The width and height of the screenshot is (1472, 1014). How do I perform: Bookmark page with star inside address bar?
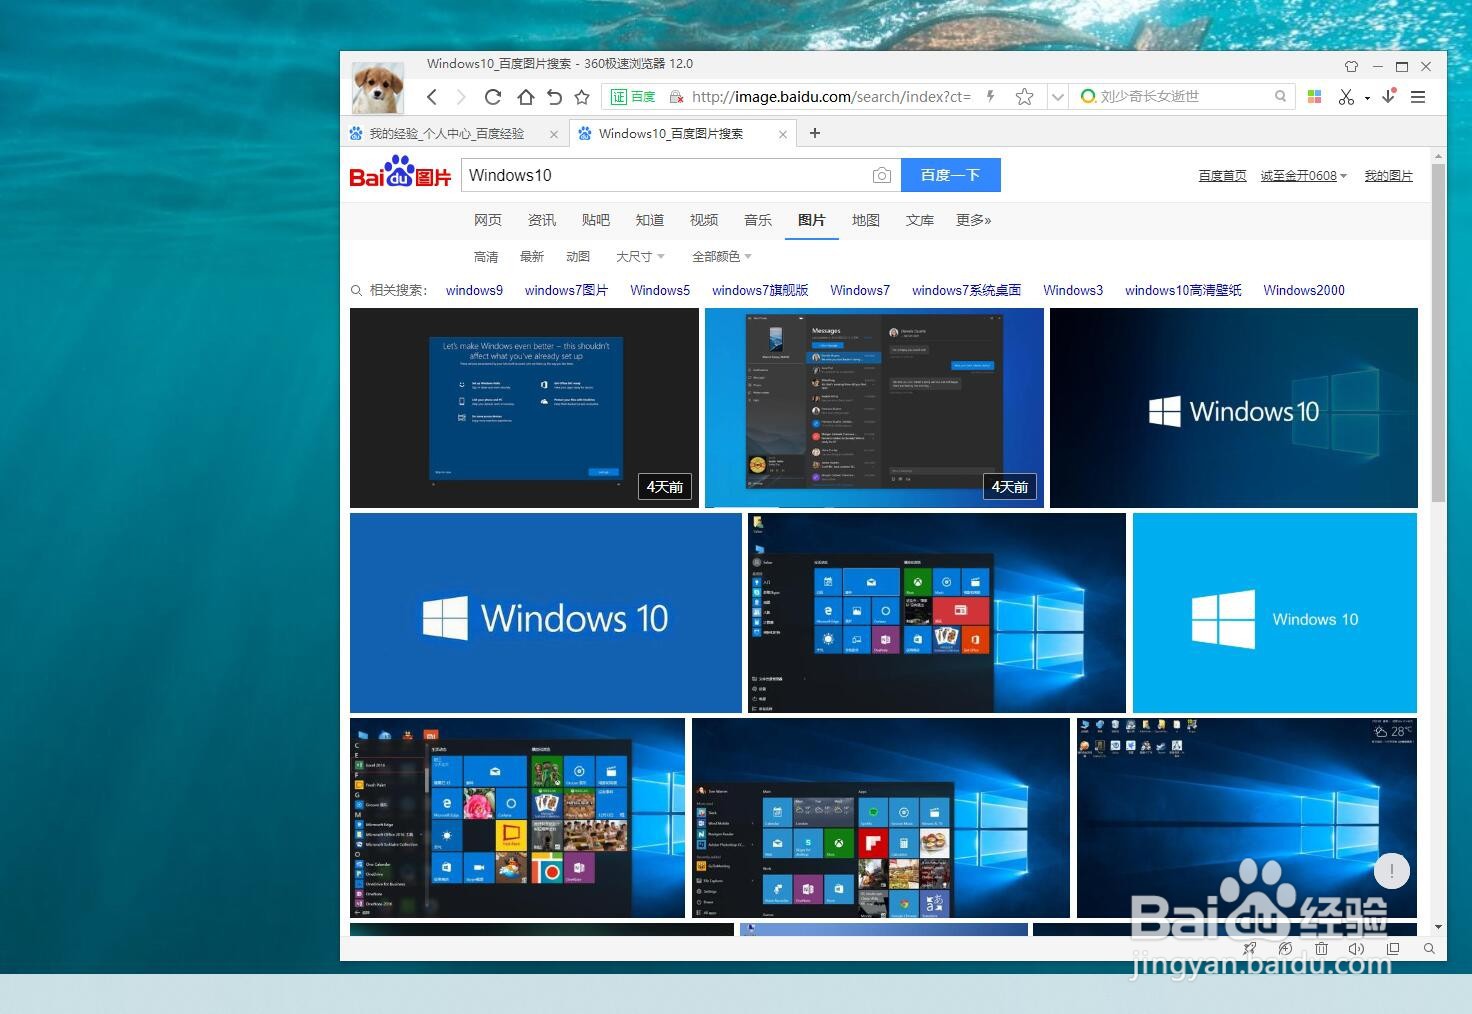[1024, 97]
